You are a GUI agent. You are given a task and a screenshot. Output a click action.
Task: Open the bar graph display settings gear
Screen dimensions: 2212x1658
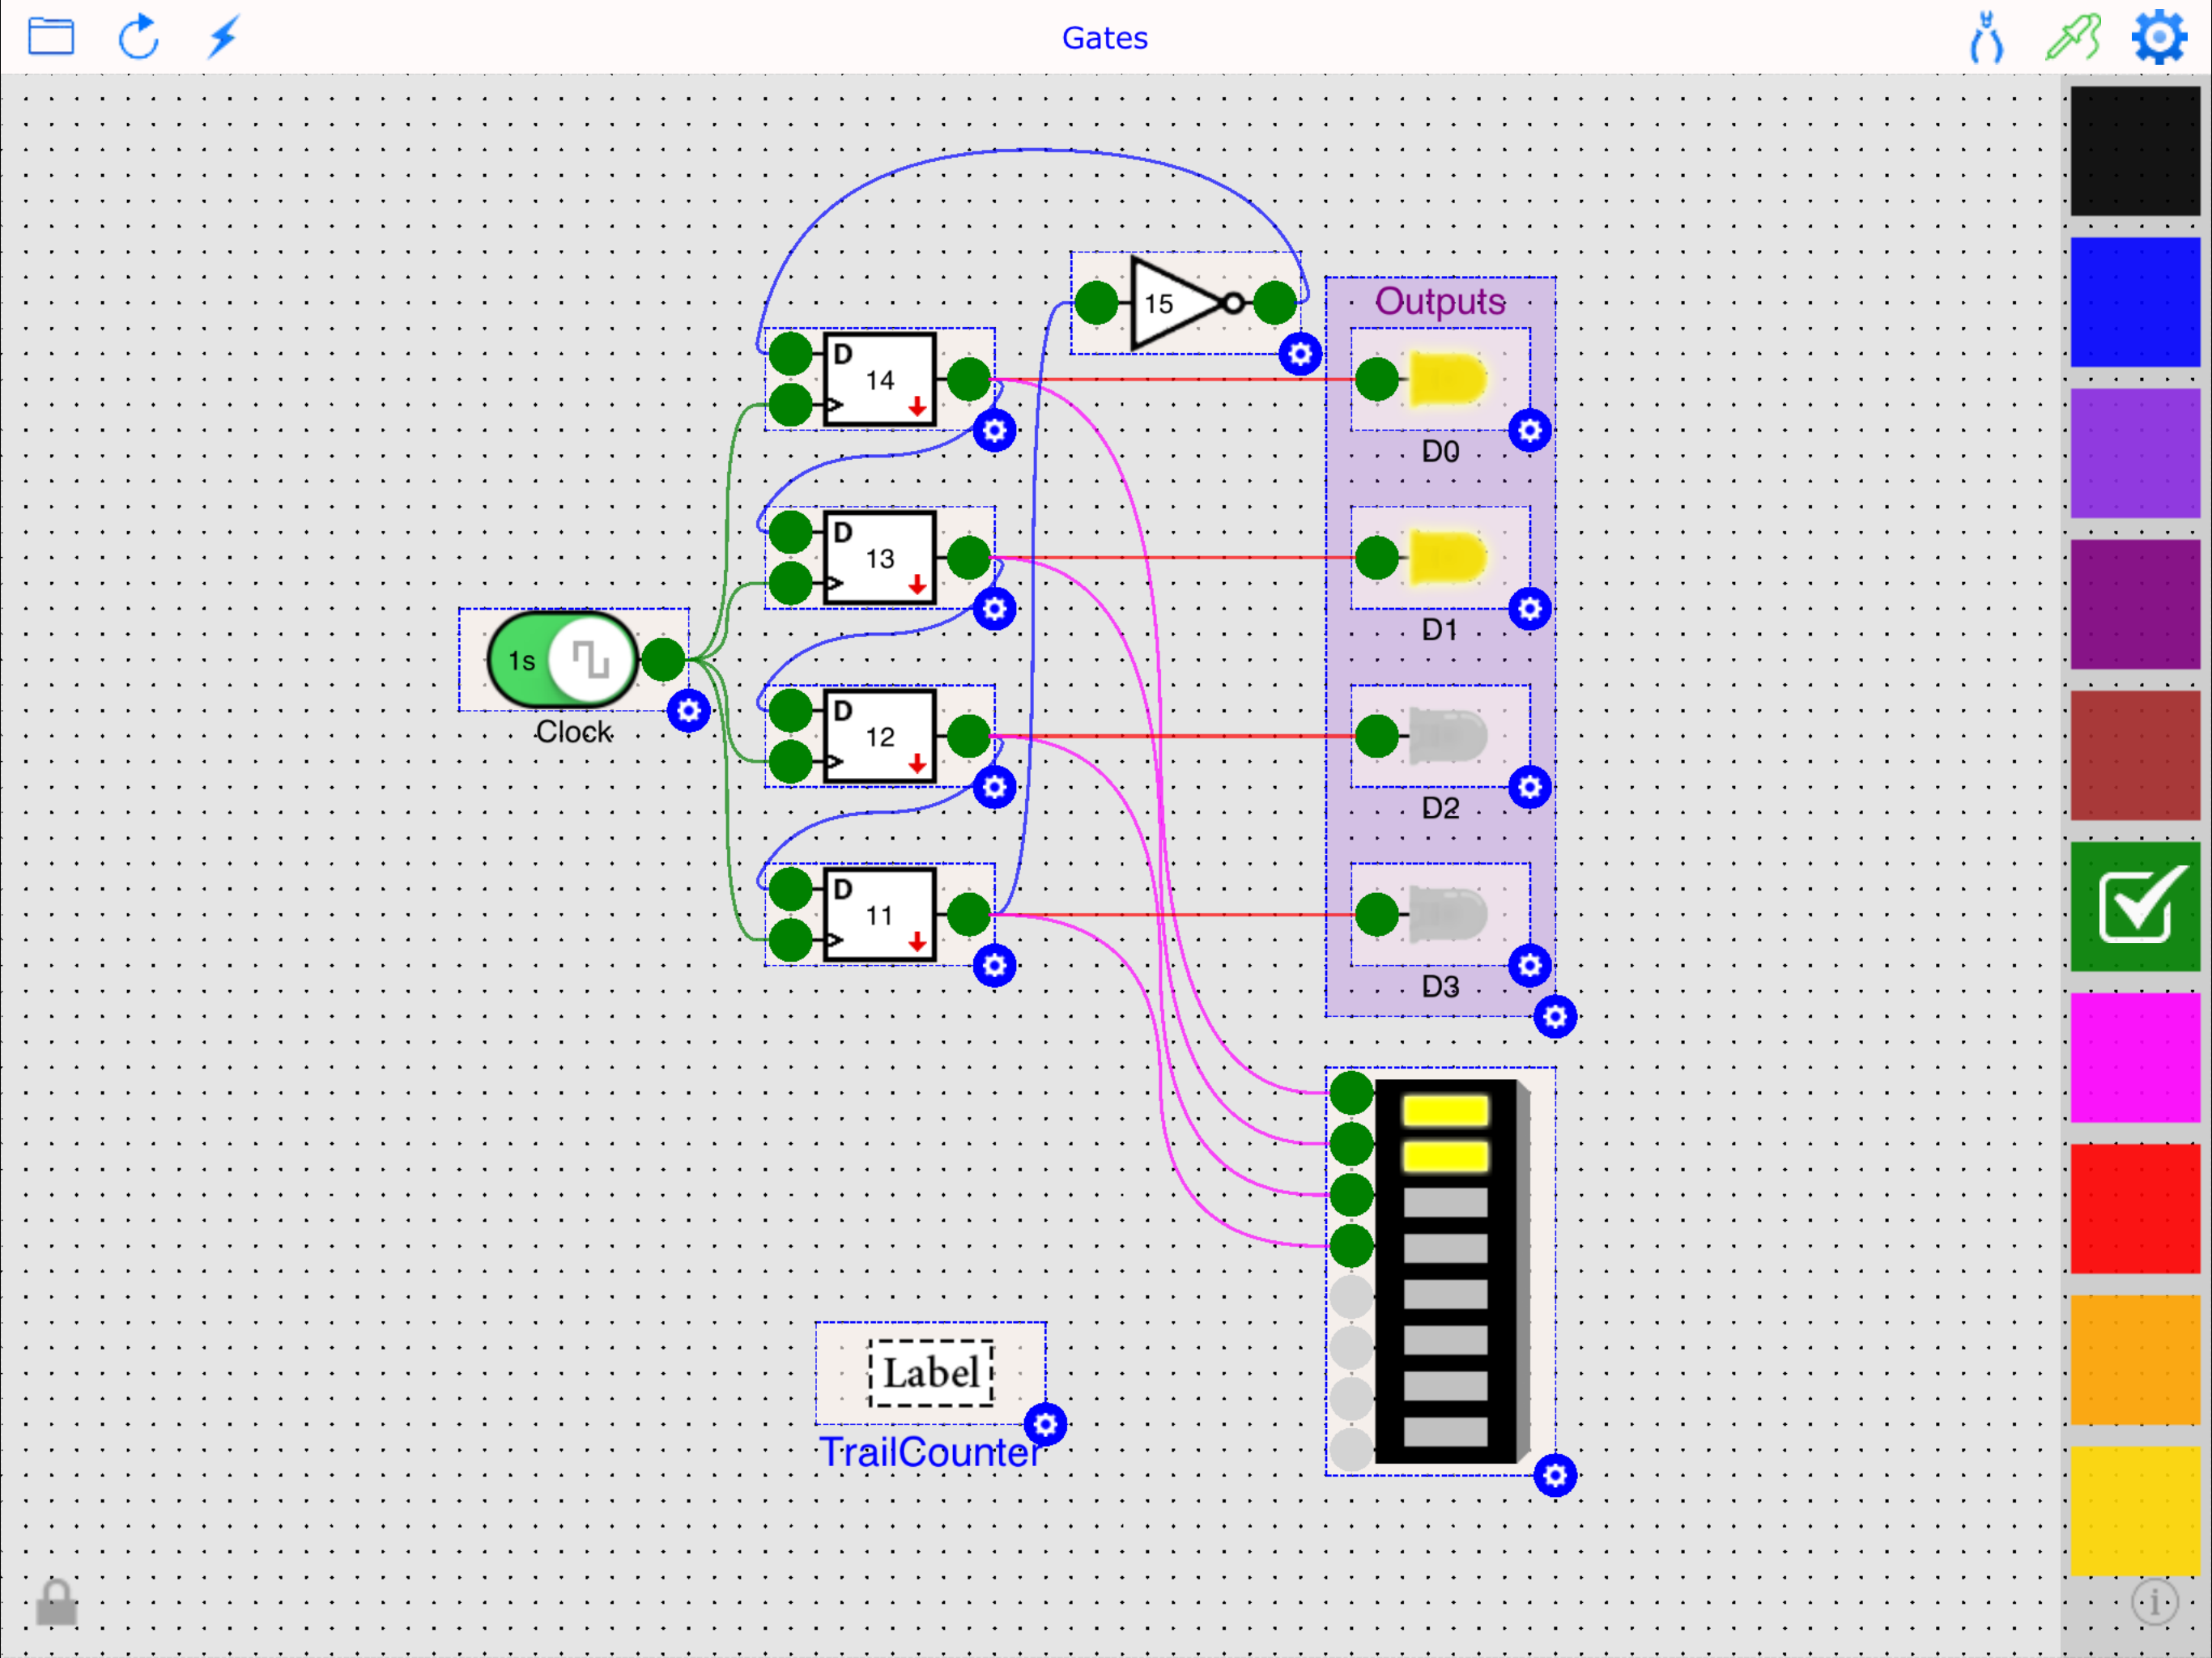coord(1554,1474)
